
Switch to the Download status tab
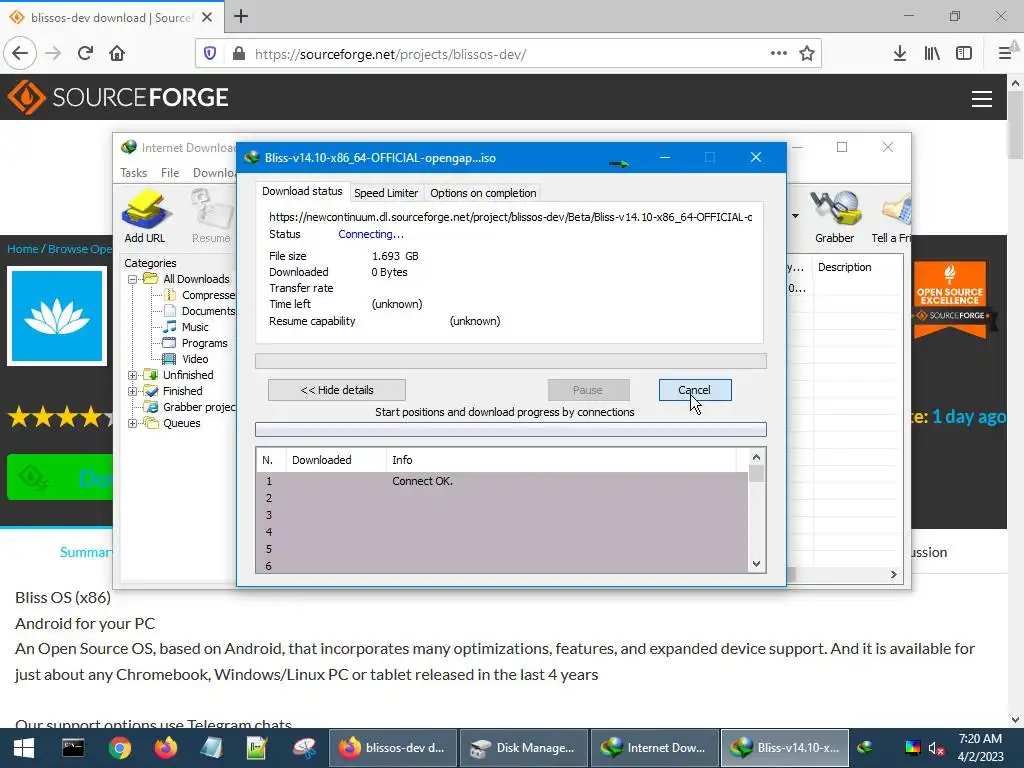click(302, 191)
